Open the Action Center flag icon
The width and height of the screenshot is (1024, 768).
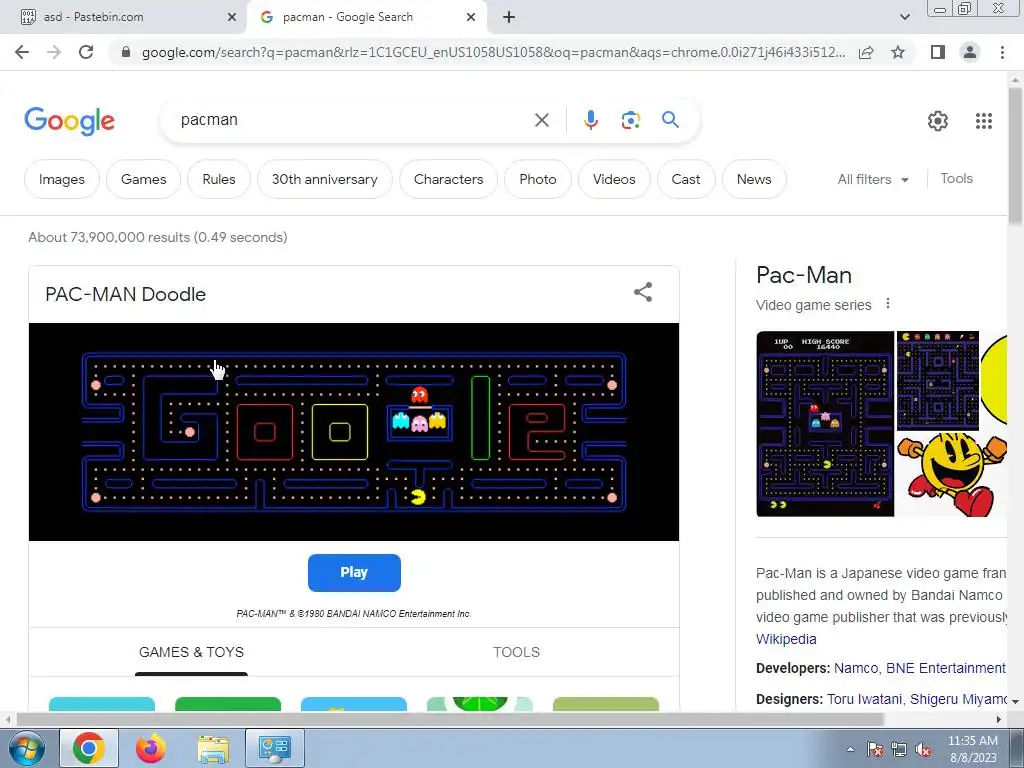tap(875, 749)
